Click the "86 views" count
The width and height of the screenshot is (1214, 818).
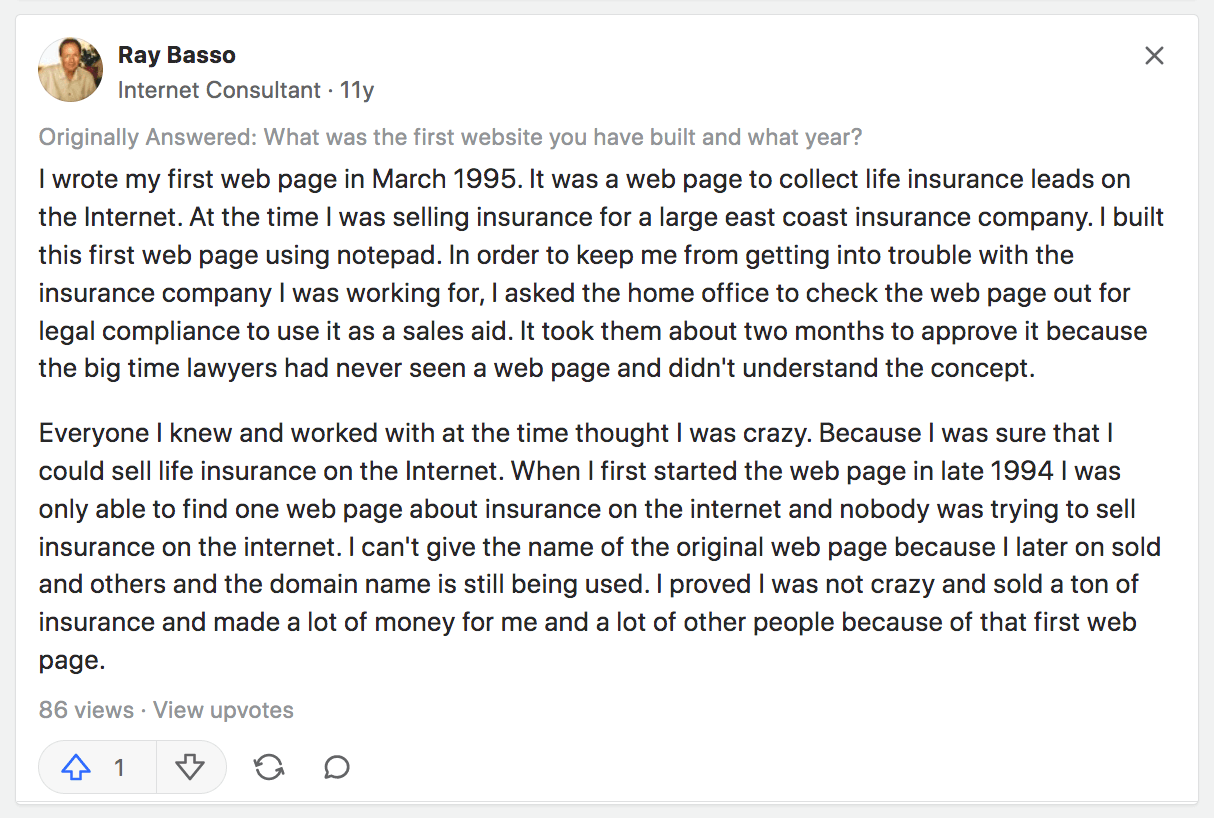[x=86, y=710]
